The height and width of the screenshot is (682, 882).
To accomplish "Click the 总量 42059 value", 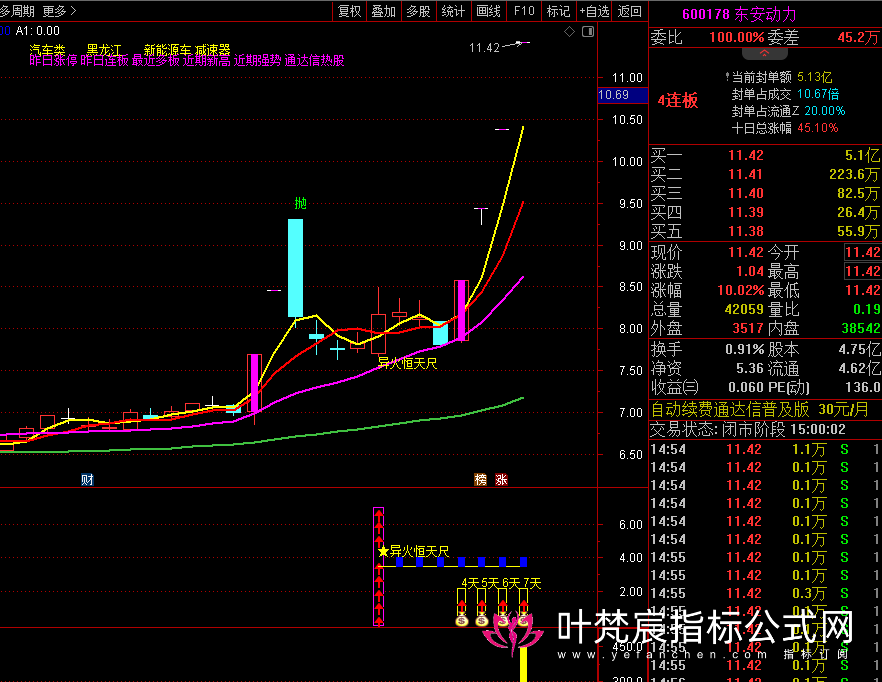I will 744,309.
